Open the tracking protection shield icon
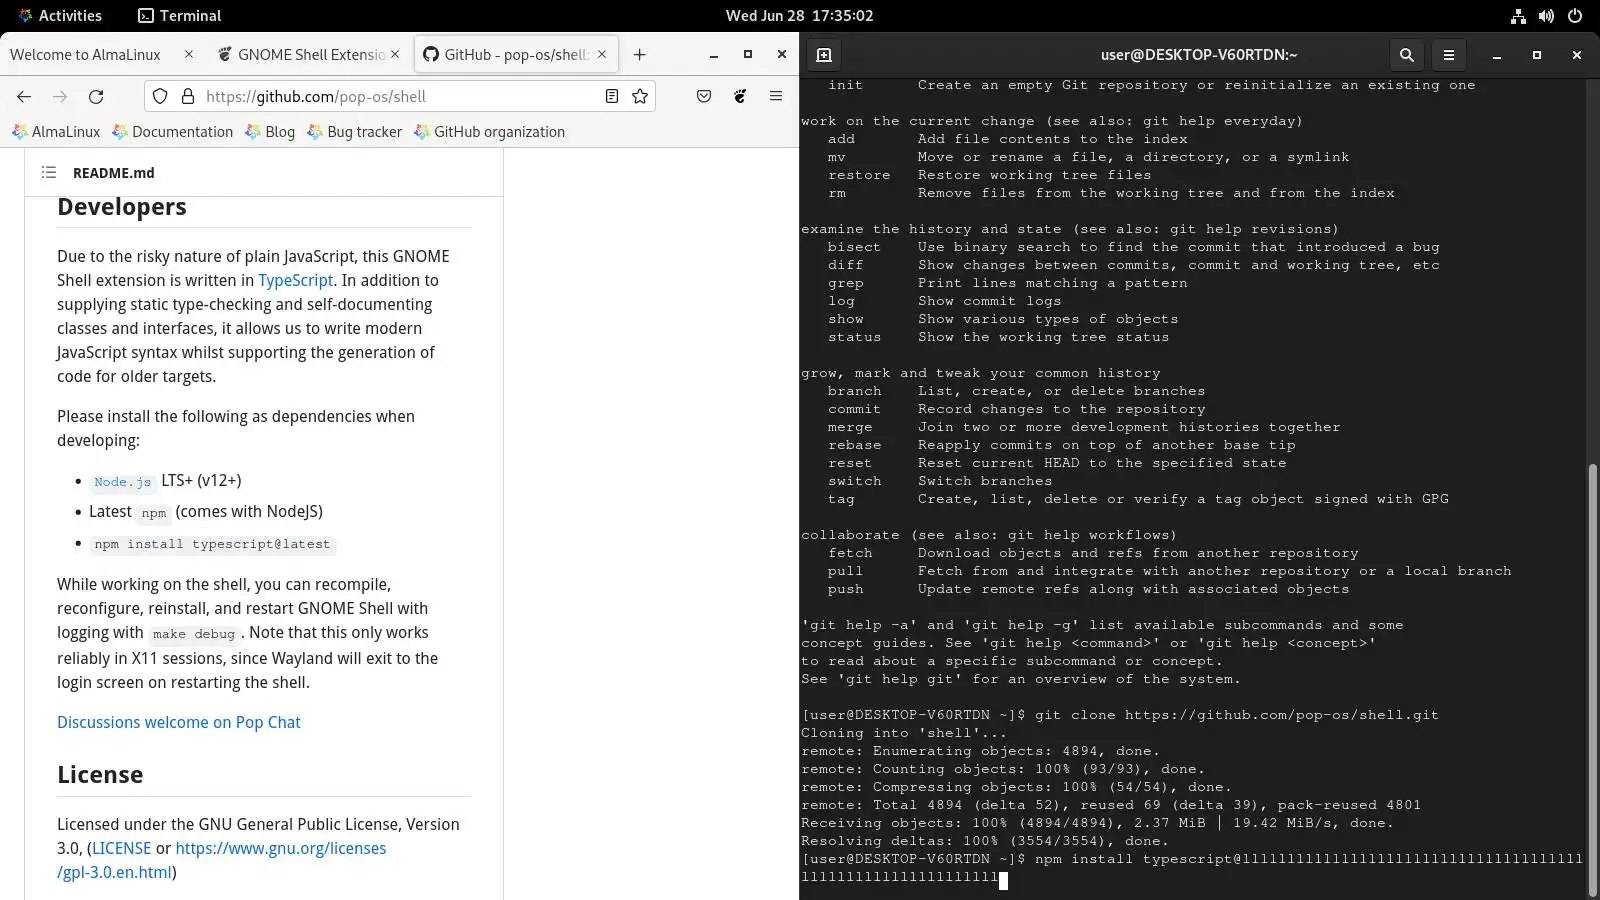 click(x=160, y=96)
